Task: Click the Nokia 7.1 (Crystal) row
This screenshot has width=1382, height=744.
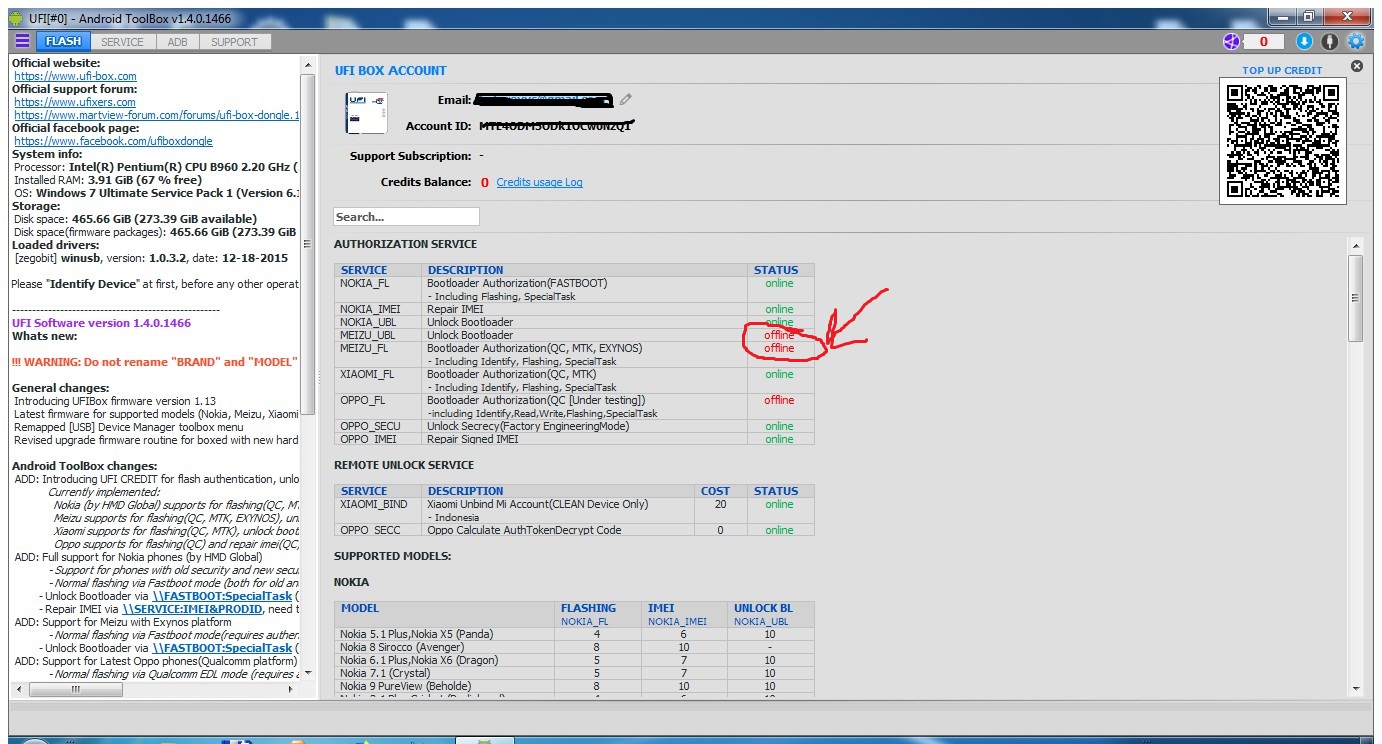Action: click(x=574, y=673)
